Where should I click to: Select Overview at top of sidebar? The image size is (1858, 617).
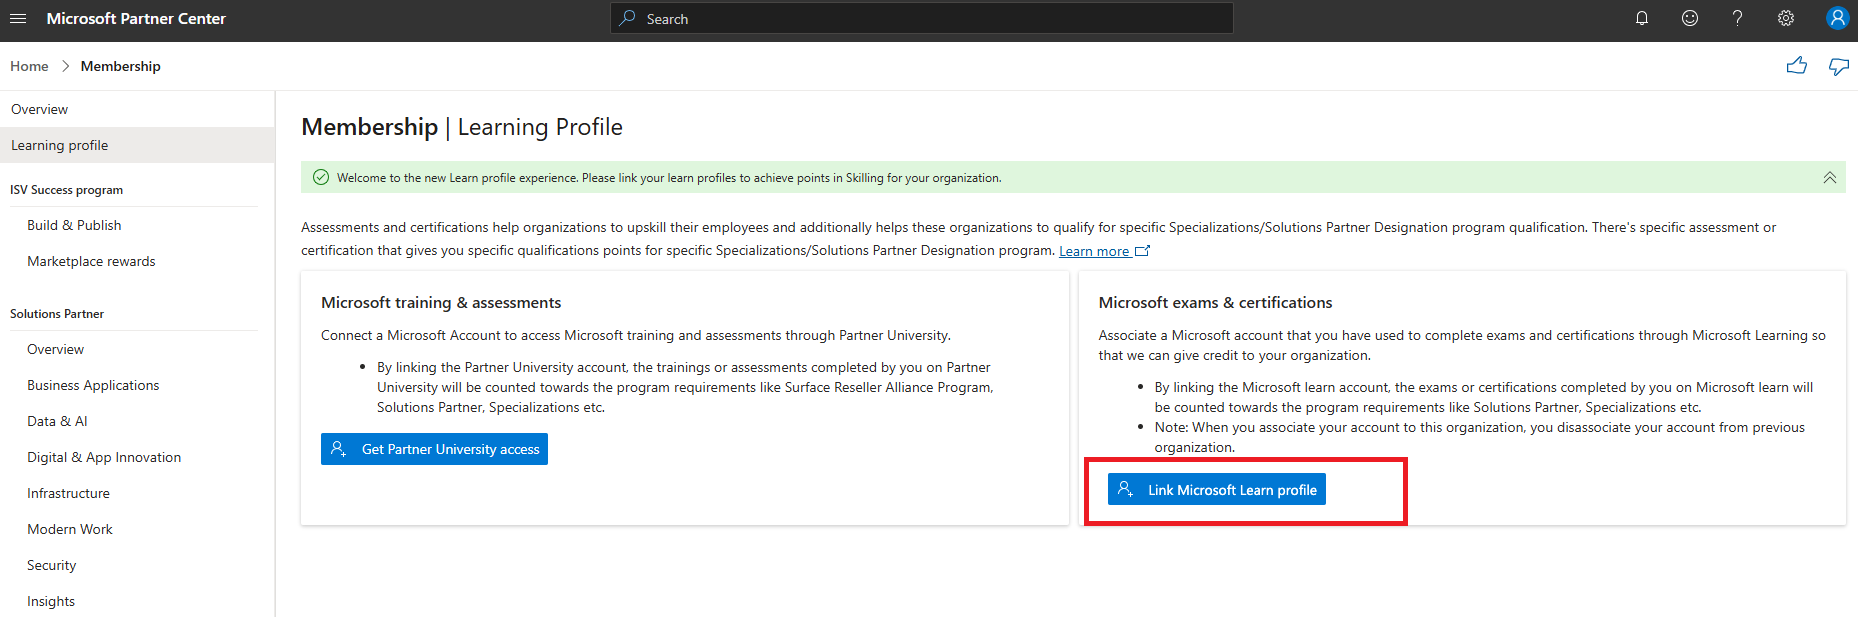coord(137,109)
